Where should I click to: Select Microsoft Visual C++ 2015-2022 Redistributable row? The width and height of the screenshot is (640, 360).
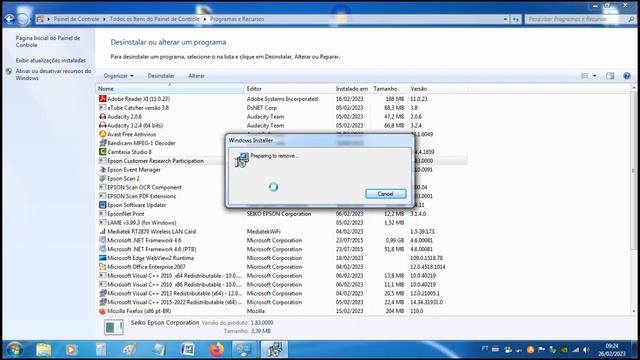pos(282,302)
